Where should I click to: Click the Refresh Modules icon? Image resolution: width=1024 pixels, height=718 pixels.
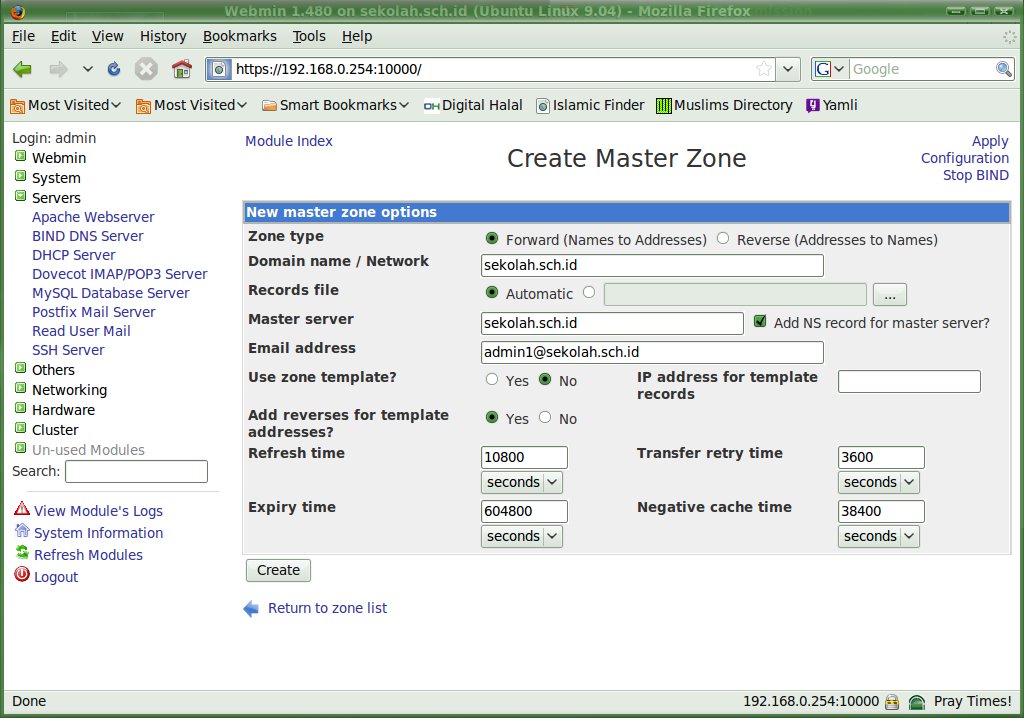pyautogui.click(x=21, y=554)
